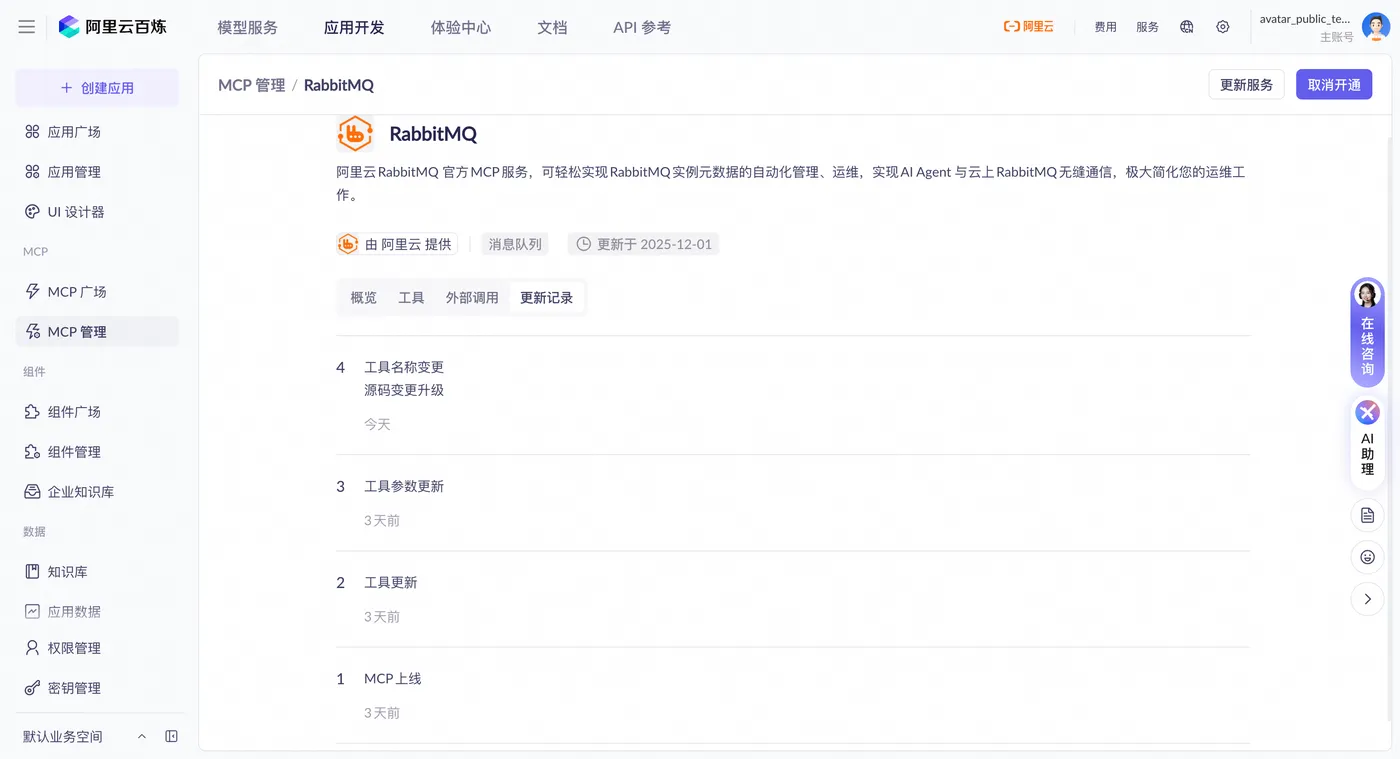Click the user avatar picture
This screenshot has height=759, width=1400.
tap(1376, 27)
